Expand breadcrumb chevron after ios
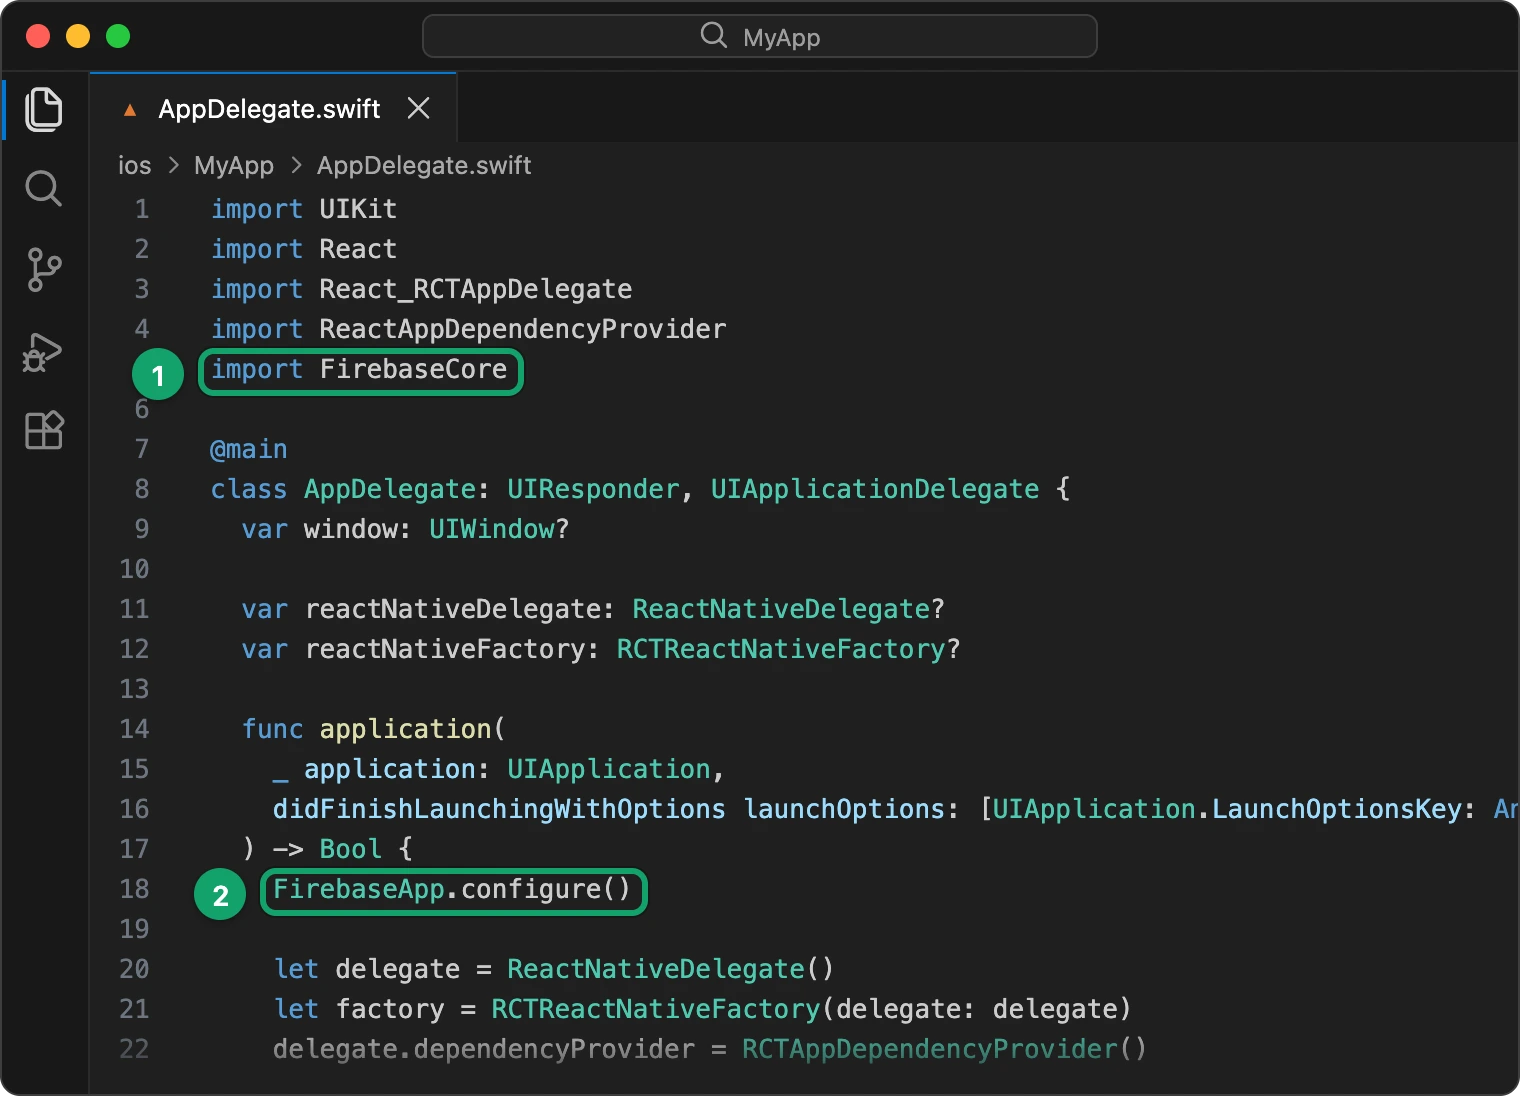Viewport: 1520px width, 1096px height. (x=173, y=165)
